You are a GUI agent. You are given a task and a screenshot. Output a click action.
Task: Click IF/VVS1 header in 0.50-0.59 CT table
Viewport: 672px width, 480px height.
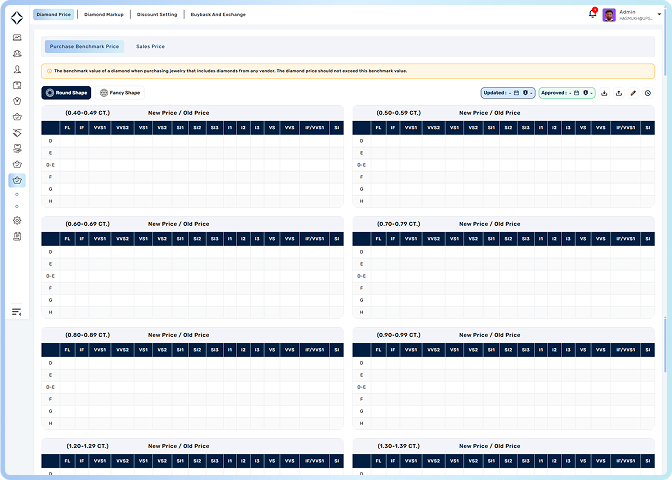click(x=626, y=128)
